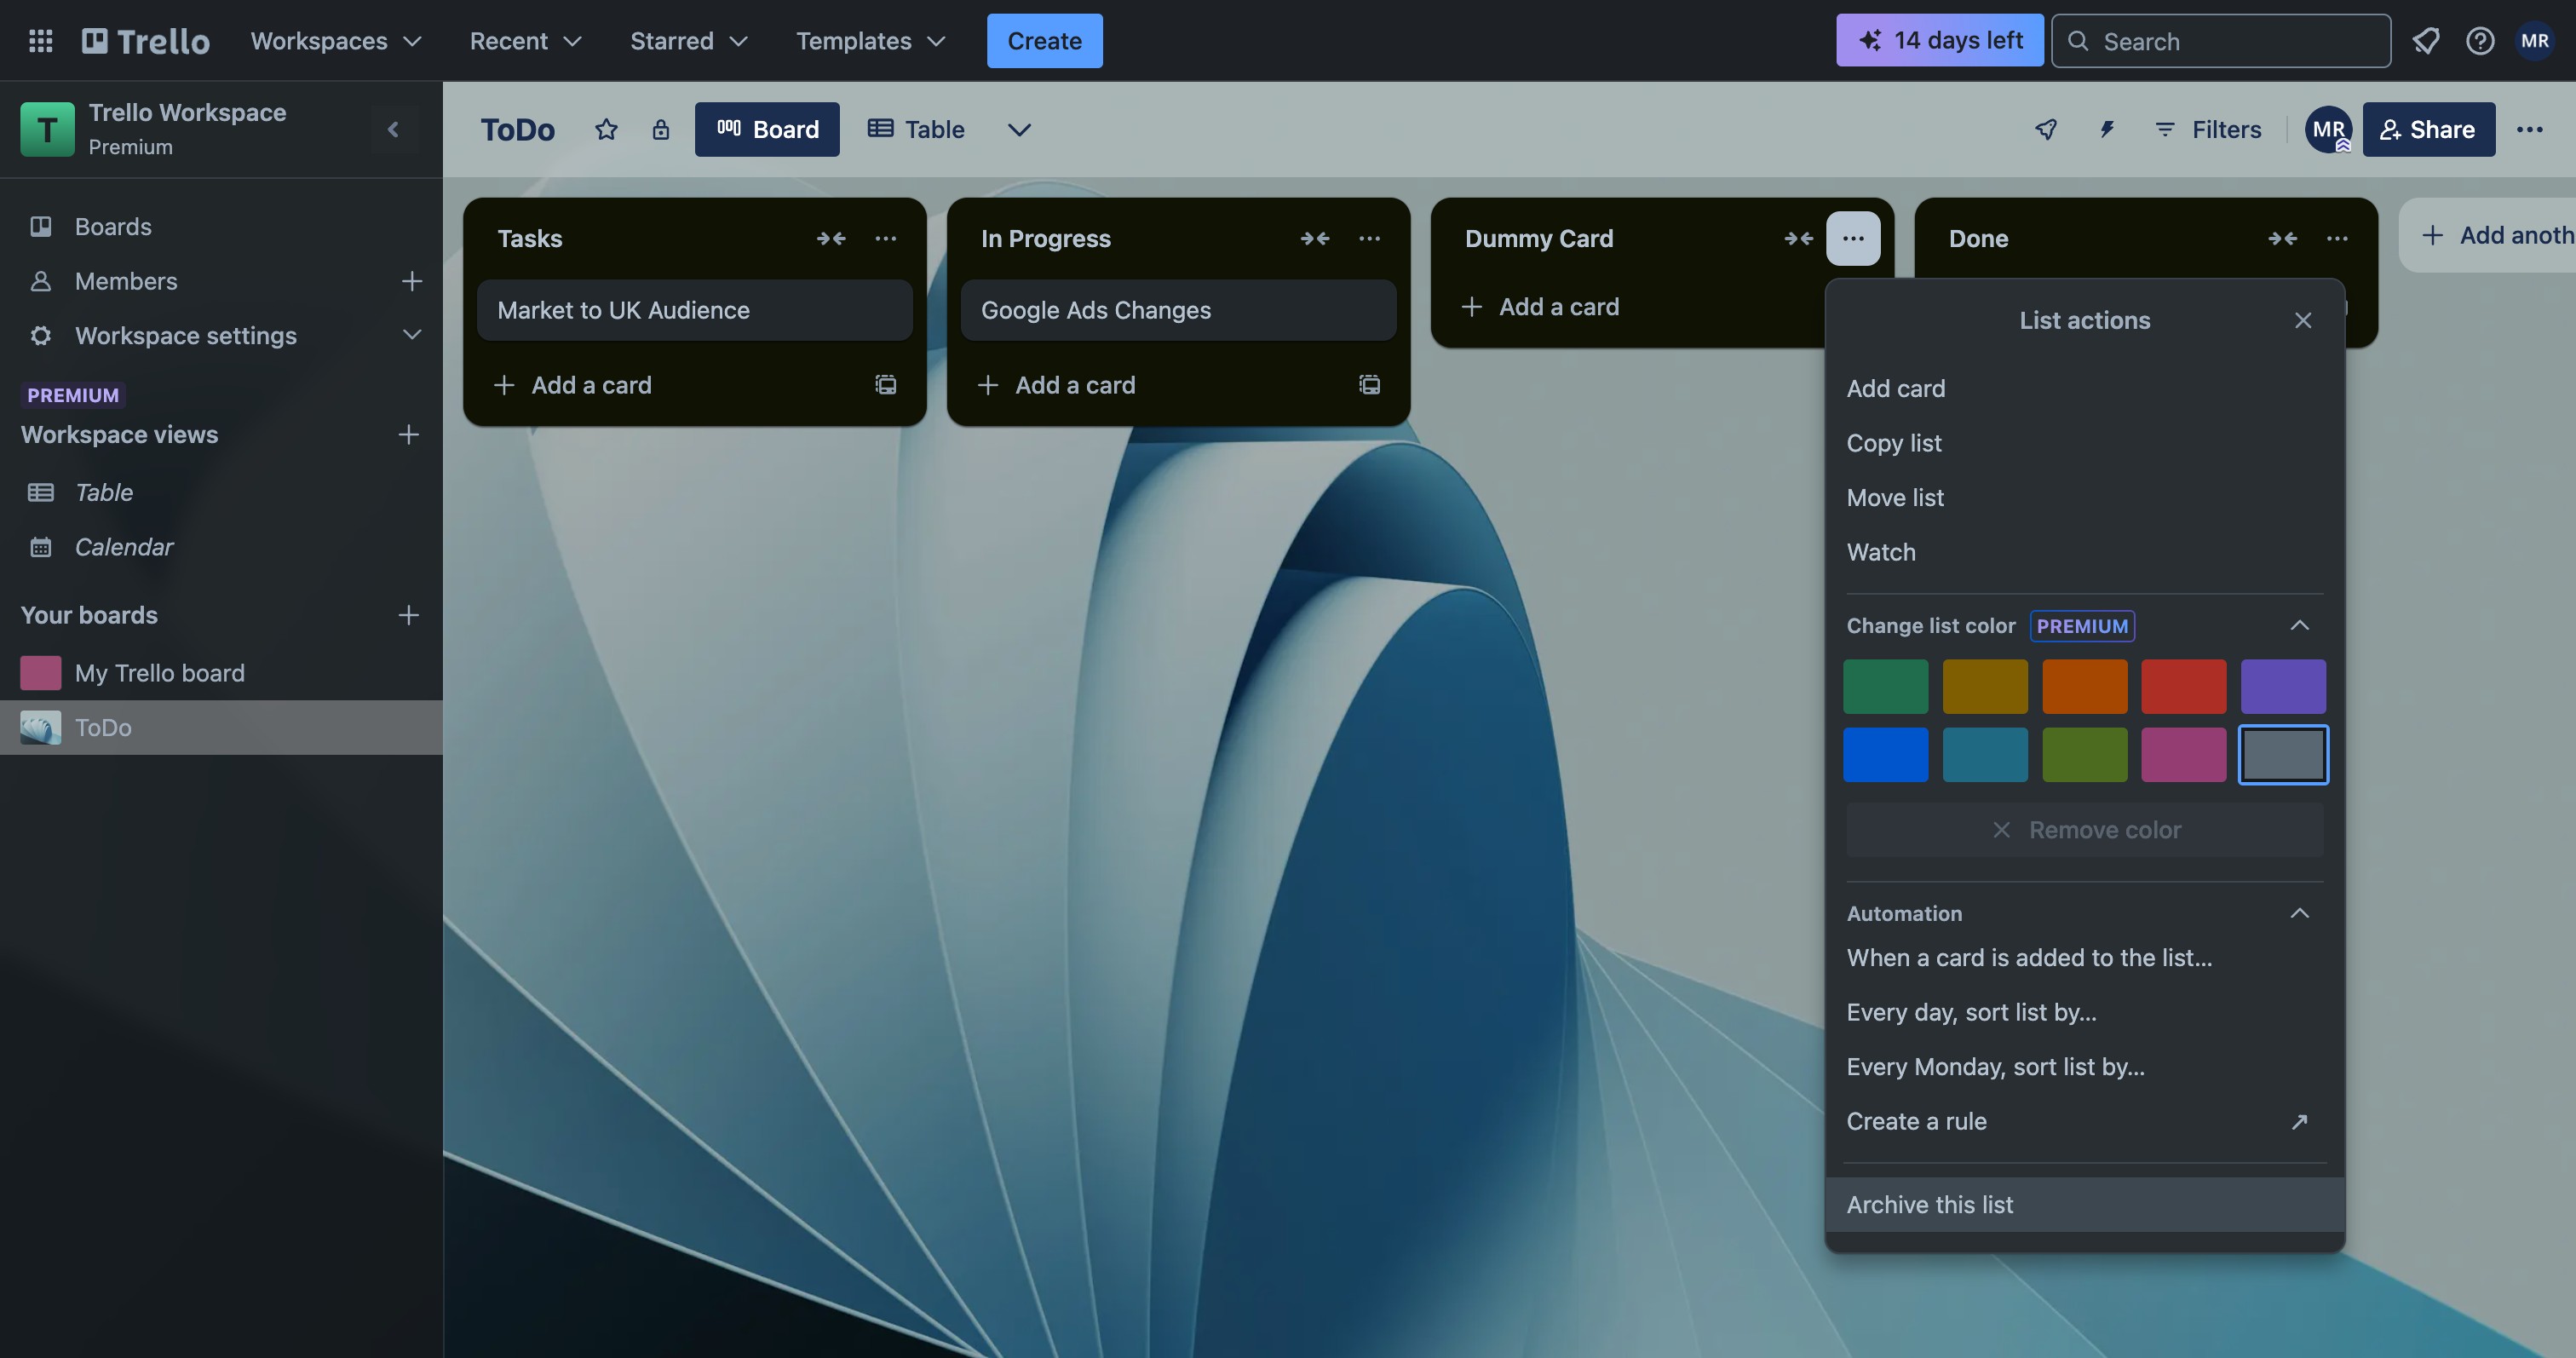Choose Add card in List actions
The height and width of the screenshot is (1358, 2576).
(x=2084, y=388)
